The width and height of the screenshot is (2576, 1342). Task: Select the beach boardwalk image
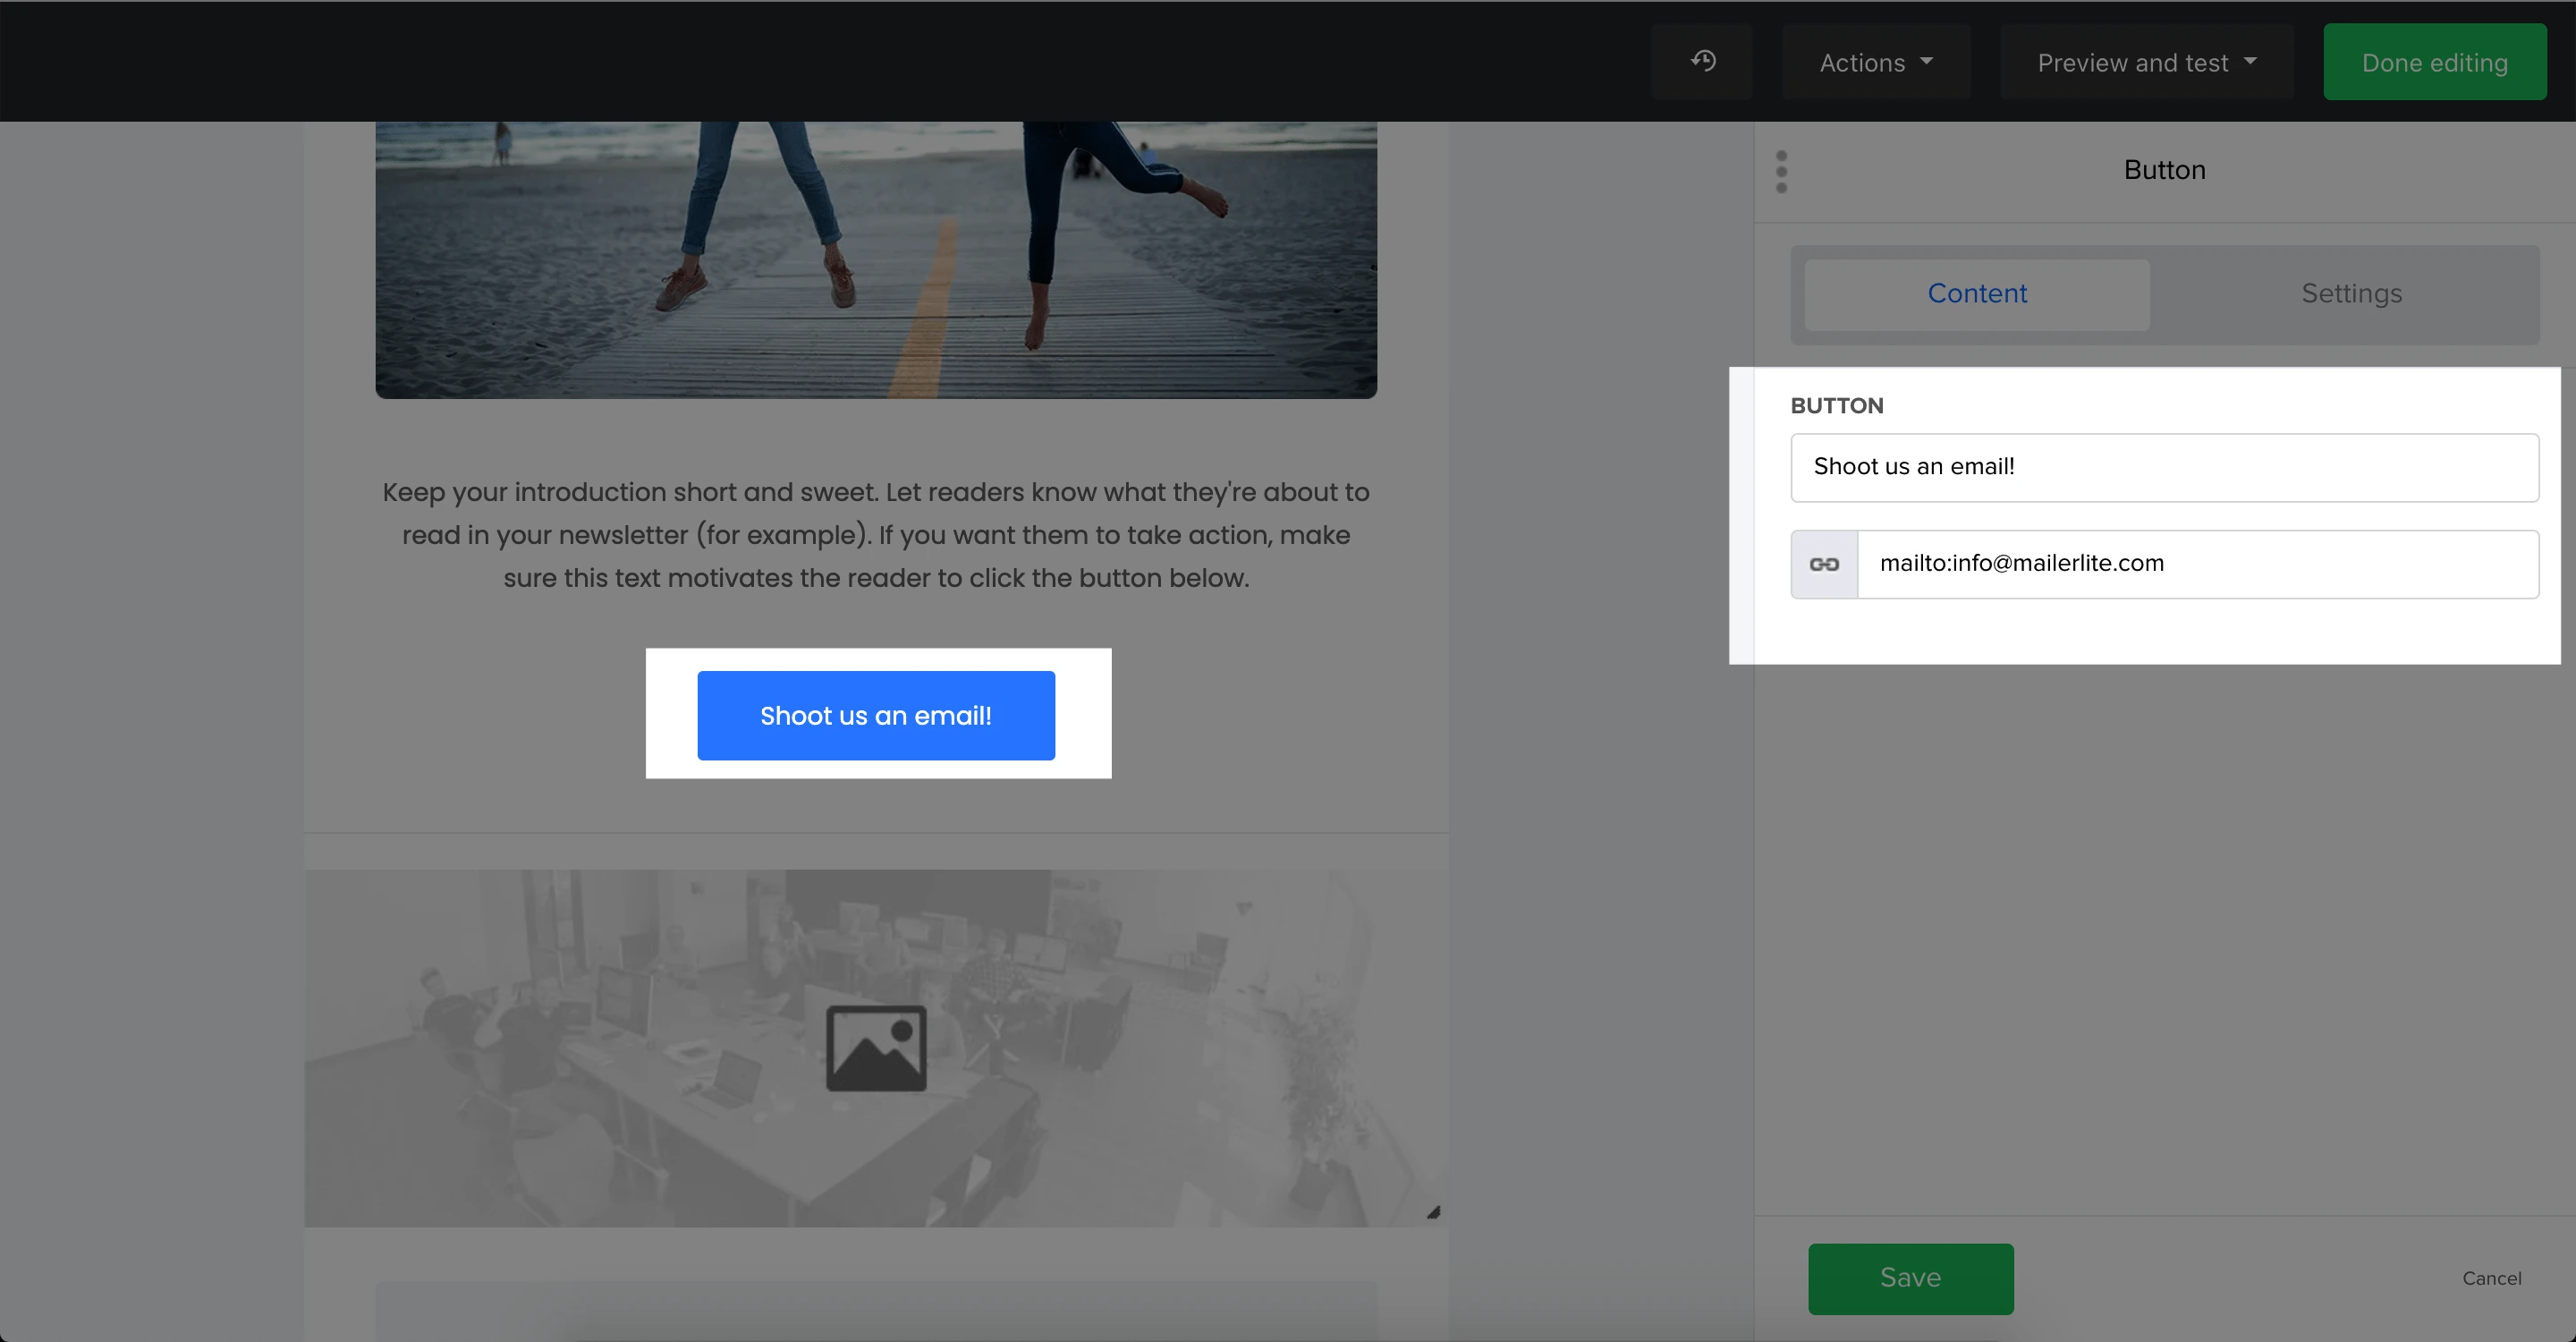(x=876, y=260)
